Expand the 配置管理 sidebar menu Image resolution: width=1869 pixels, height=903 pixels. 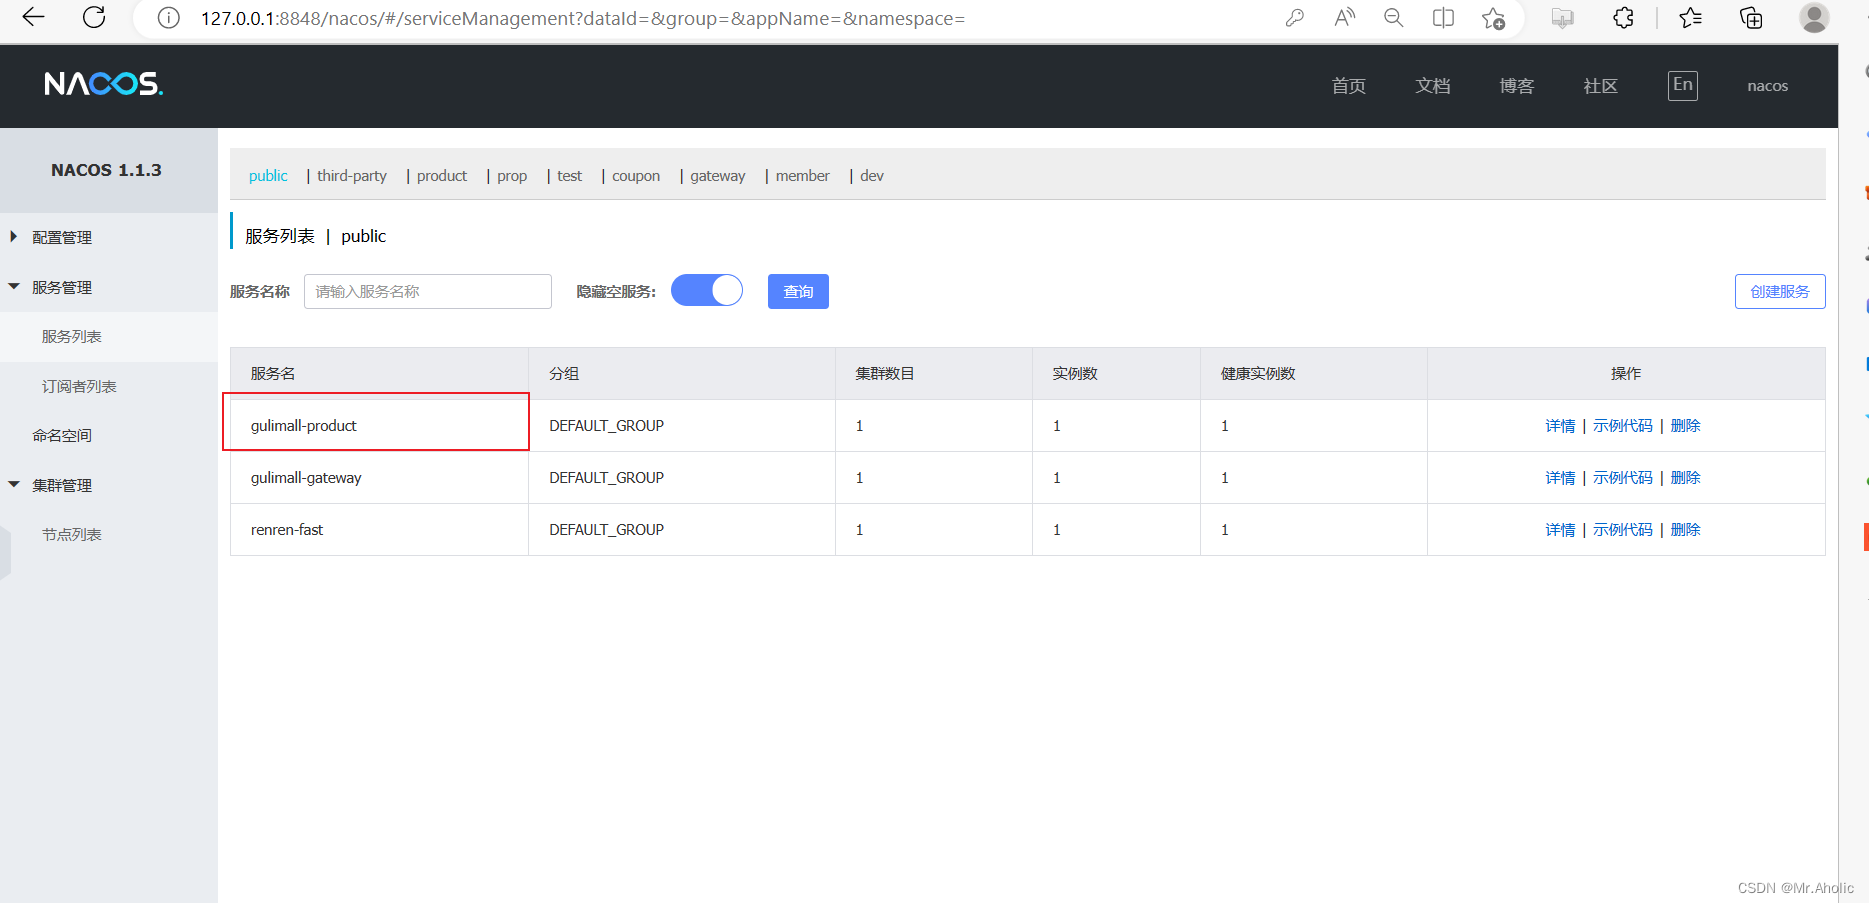tap(62, 237)
